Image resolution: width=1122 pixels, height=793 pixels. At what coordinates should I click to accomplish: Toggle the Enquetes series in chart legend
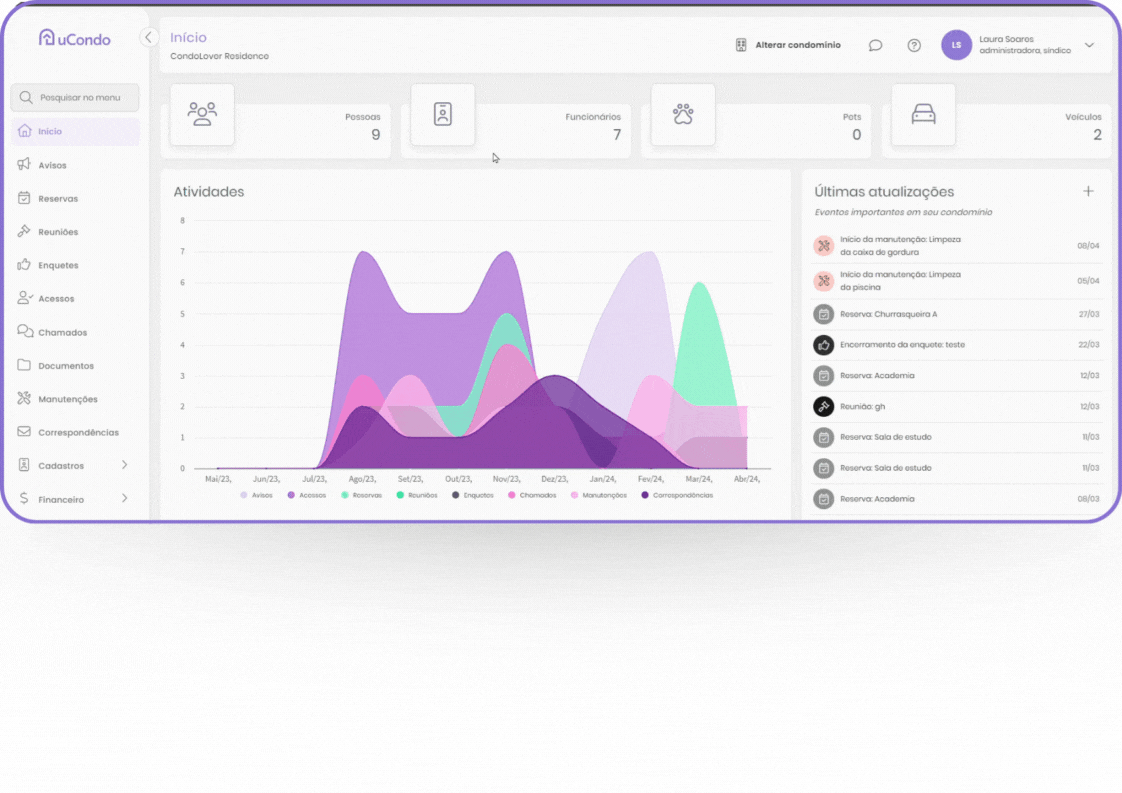(473, 495)
